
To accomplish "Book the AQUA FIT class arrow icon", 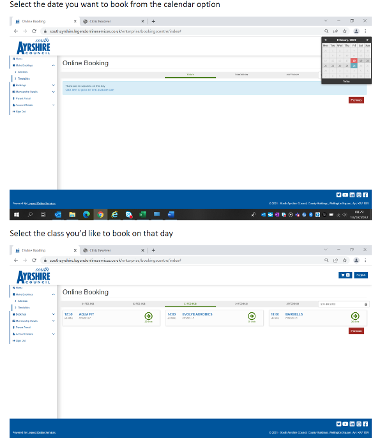I will click(x=148, y=316).
